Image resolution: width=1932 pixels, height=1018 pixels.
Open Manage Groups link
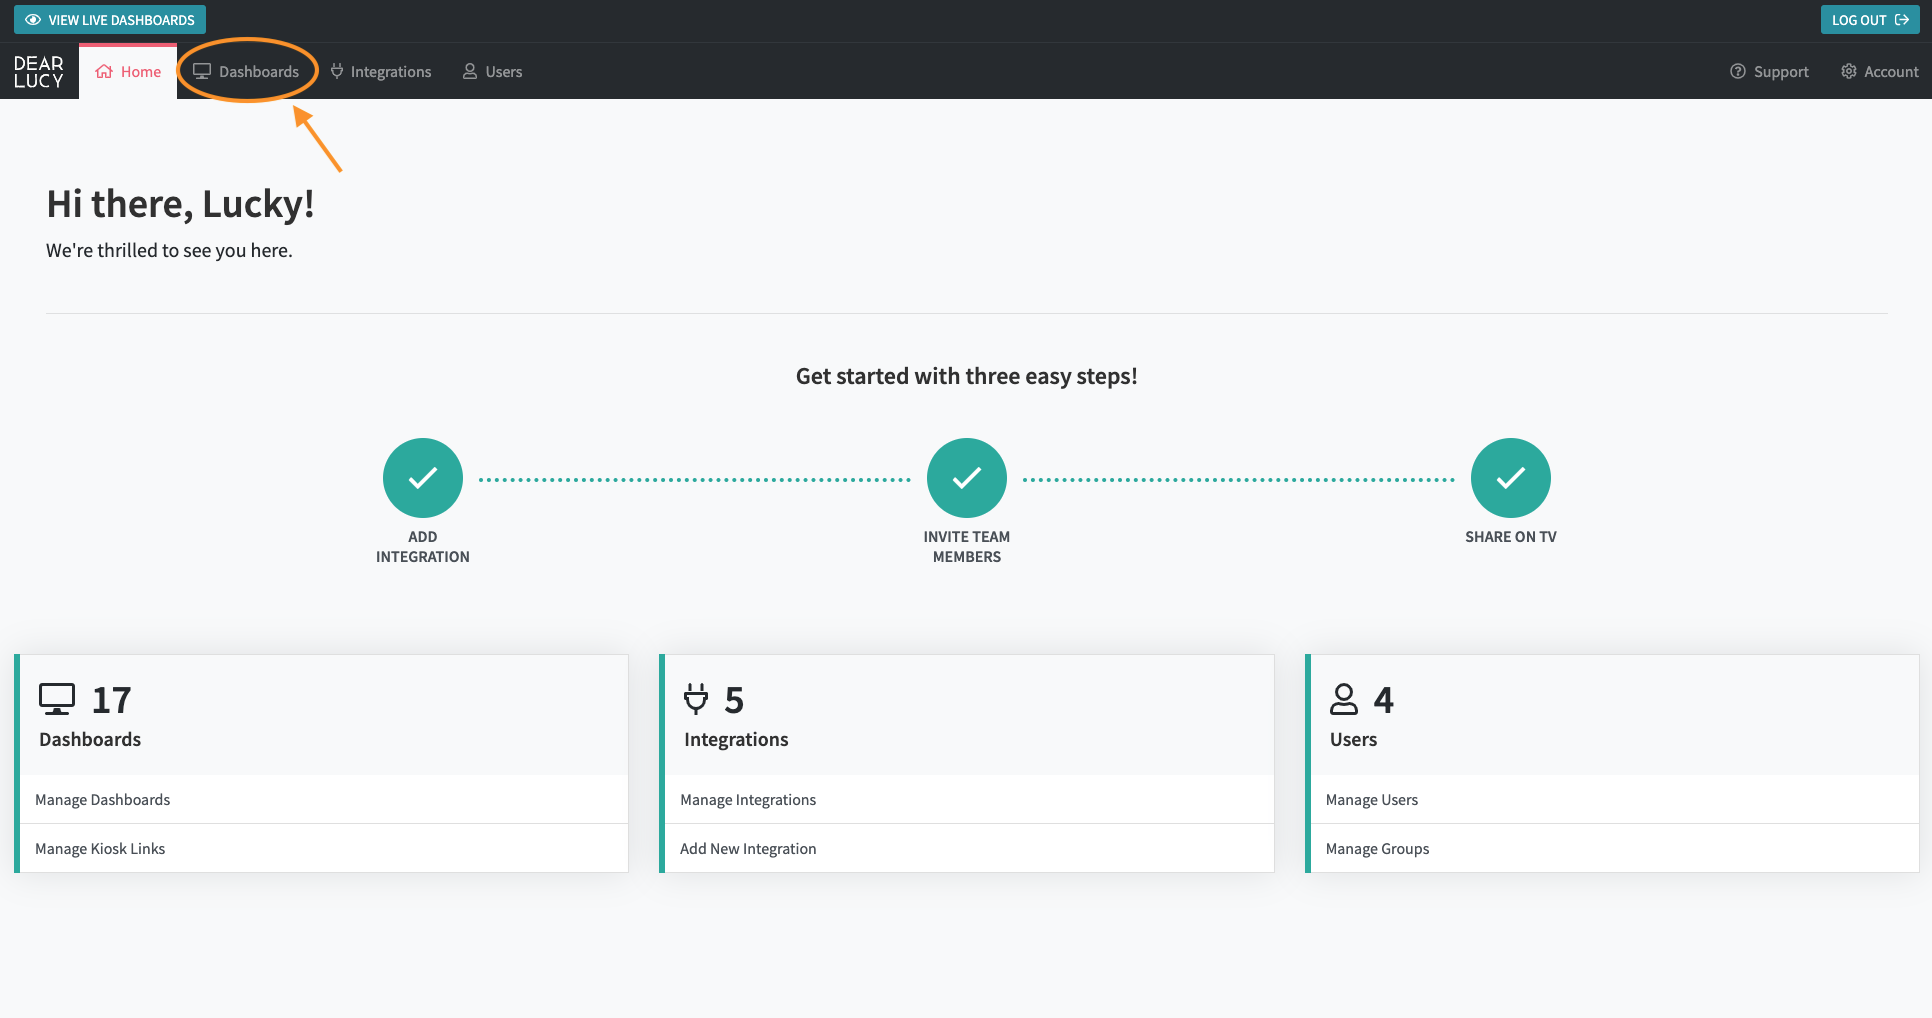pyautogui.click(x=1615, y=849)
